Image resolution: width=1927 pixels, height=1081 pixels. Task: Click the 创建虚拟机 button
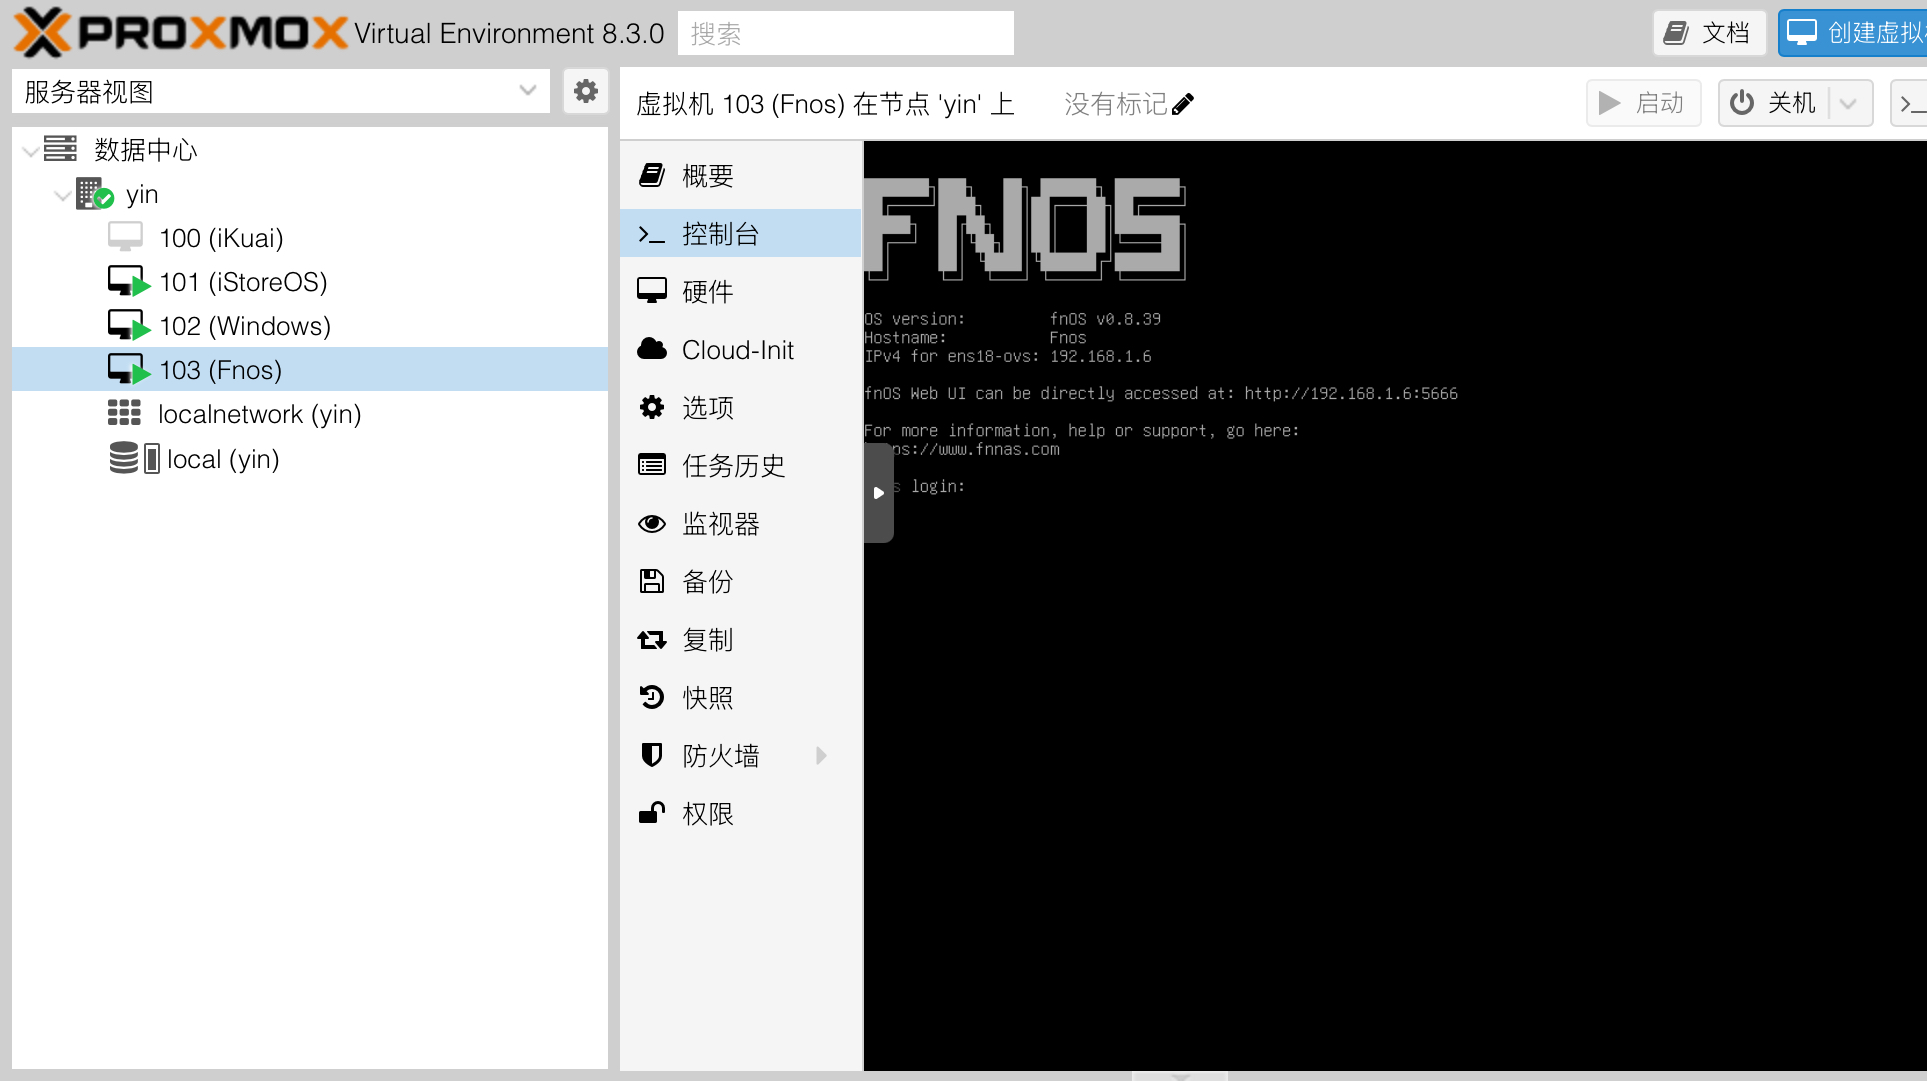(1854, 33)
